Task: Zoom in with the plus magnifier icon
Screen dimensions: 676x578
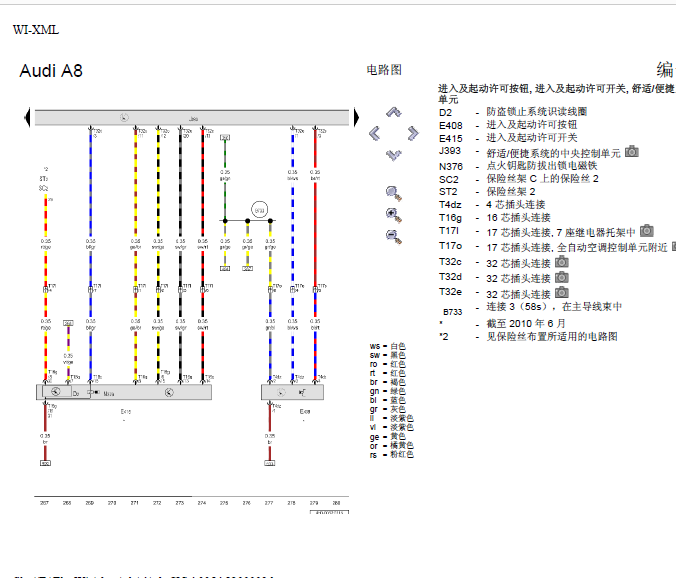Action: [394, 215]
